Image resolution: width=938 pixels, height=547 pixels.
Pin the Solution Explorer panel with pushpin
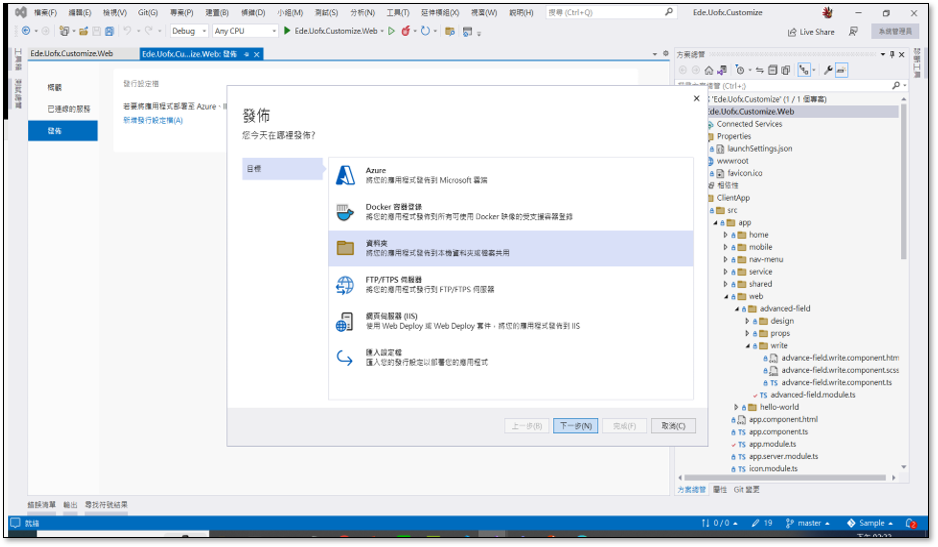coord(892,54)
